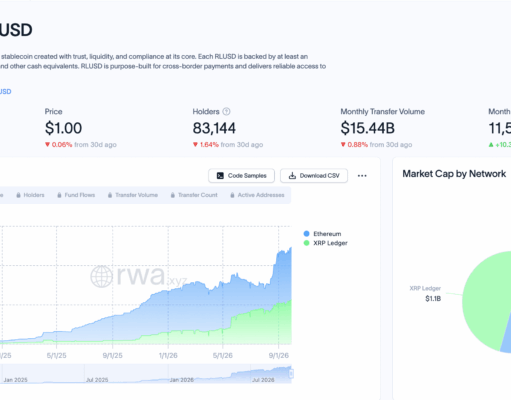Switch to the Fund Flows tab
511x400 pixels.
coord(76,195)
